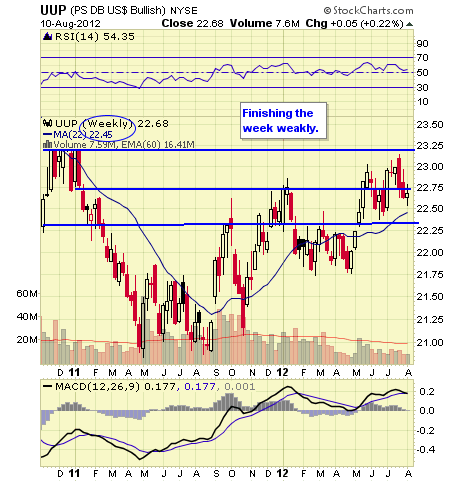Click the blue MA(22) line legend marker
Viewport: 460px width, 482px height.
click(47, 135)
